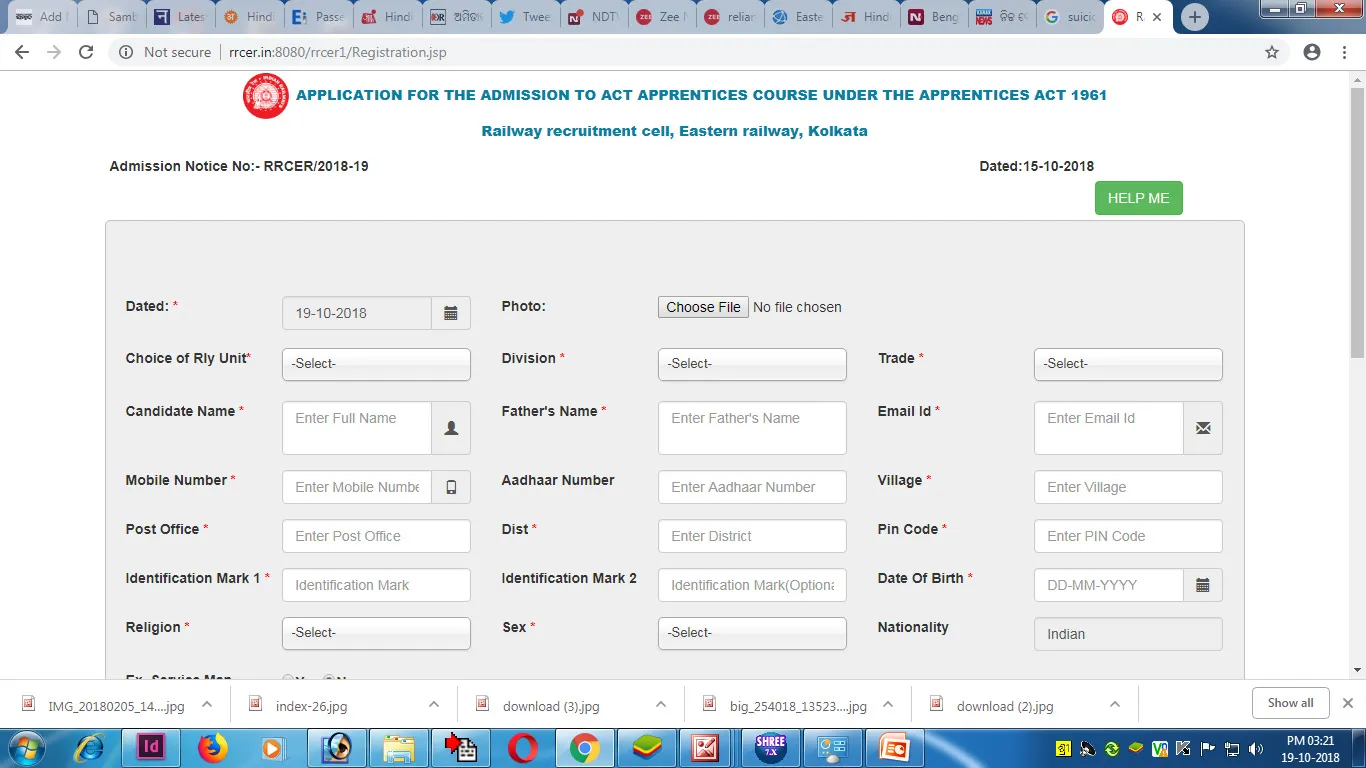The image size is (1366, 768).
Task: Open BlueStacks from the taskbar
Action: pyautogui.click(x=646, y=747)
